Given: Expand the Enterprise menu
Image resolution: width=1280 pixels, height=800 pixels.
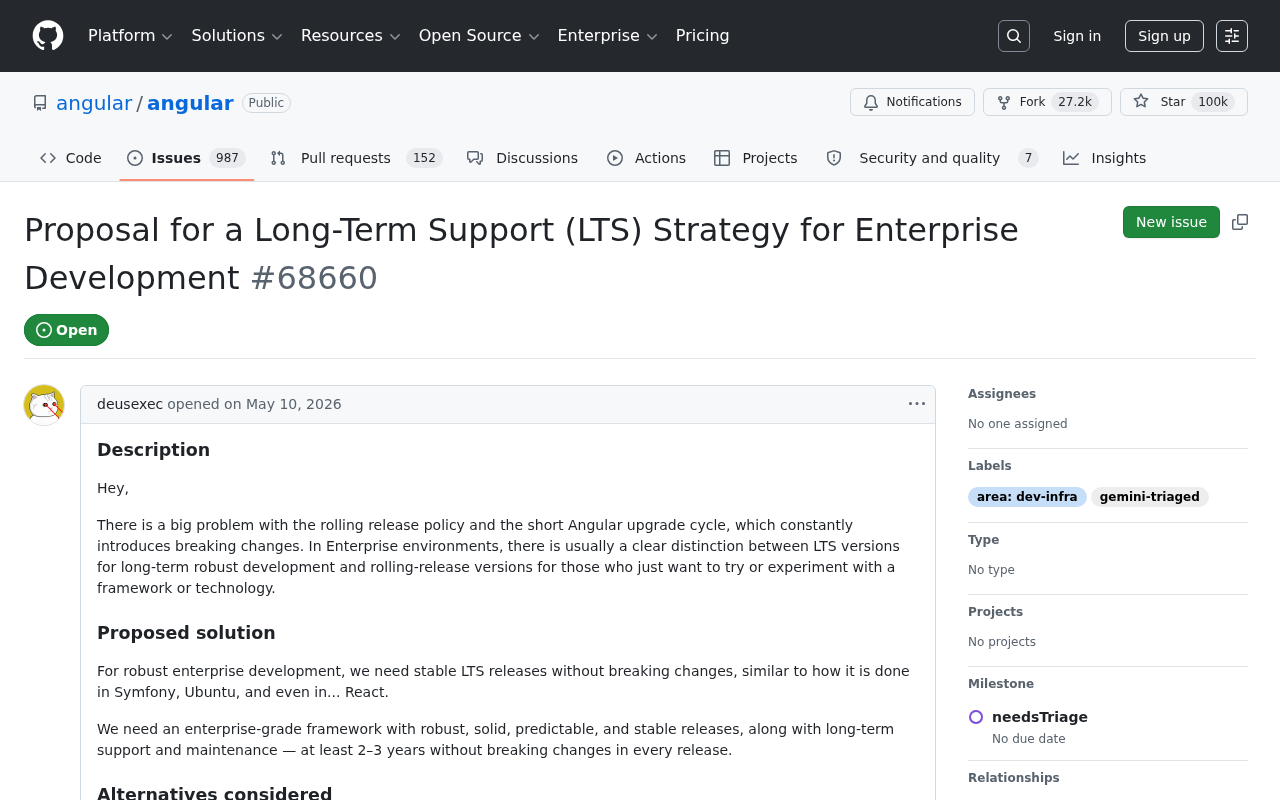Looking at the screenshot, I should (607, 36).
